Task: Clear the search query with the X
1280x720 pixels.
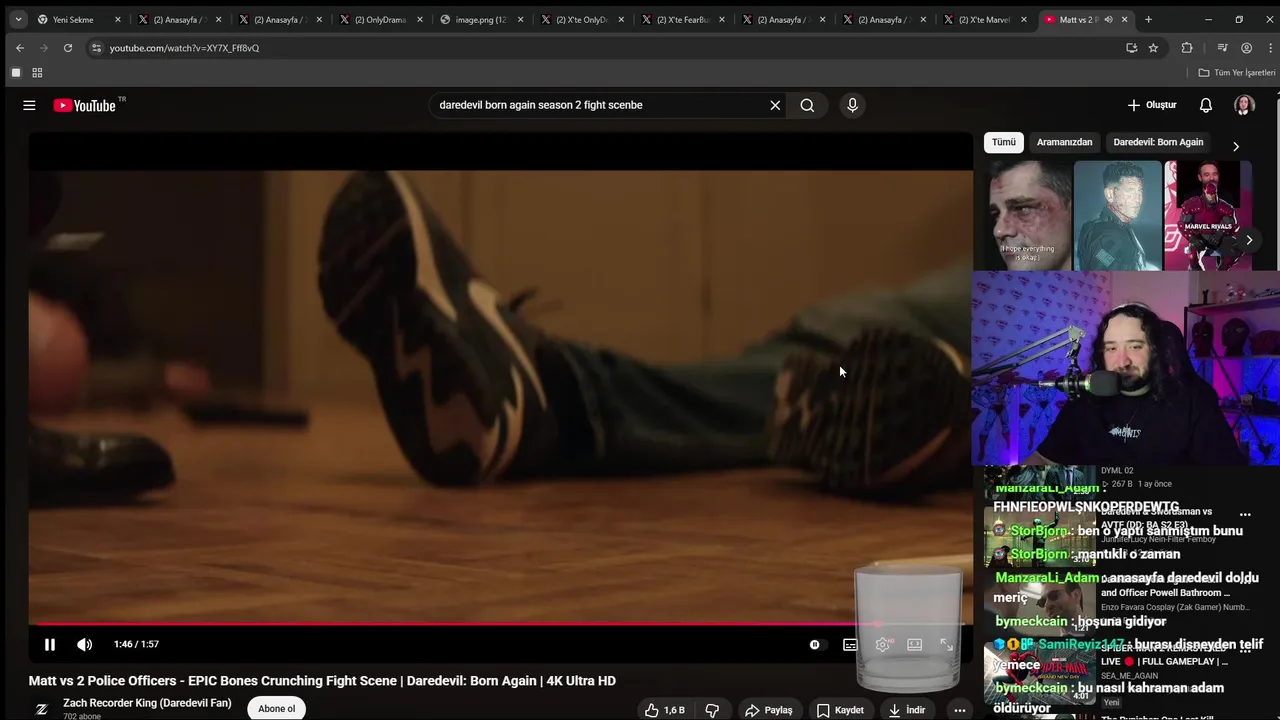Action: click(775, 105)
